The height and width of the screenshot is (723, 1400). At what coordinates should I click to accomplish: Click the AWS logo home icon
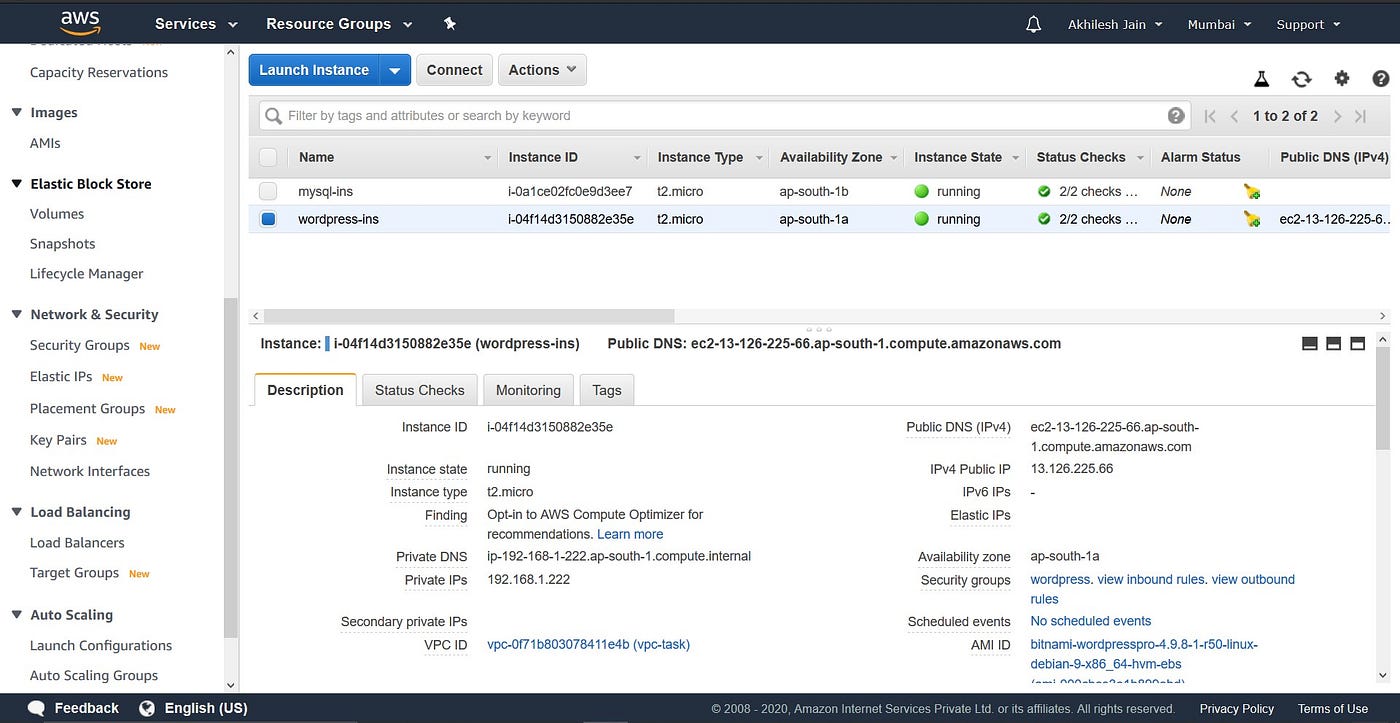tap(80, 22)
